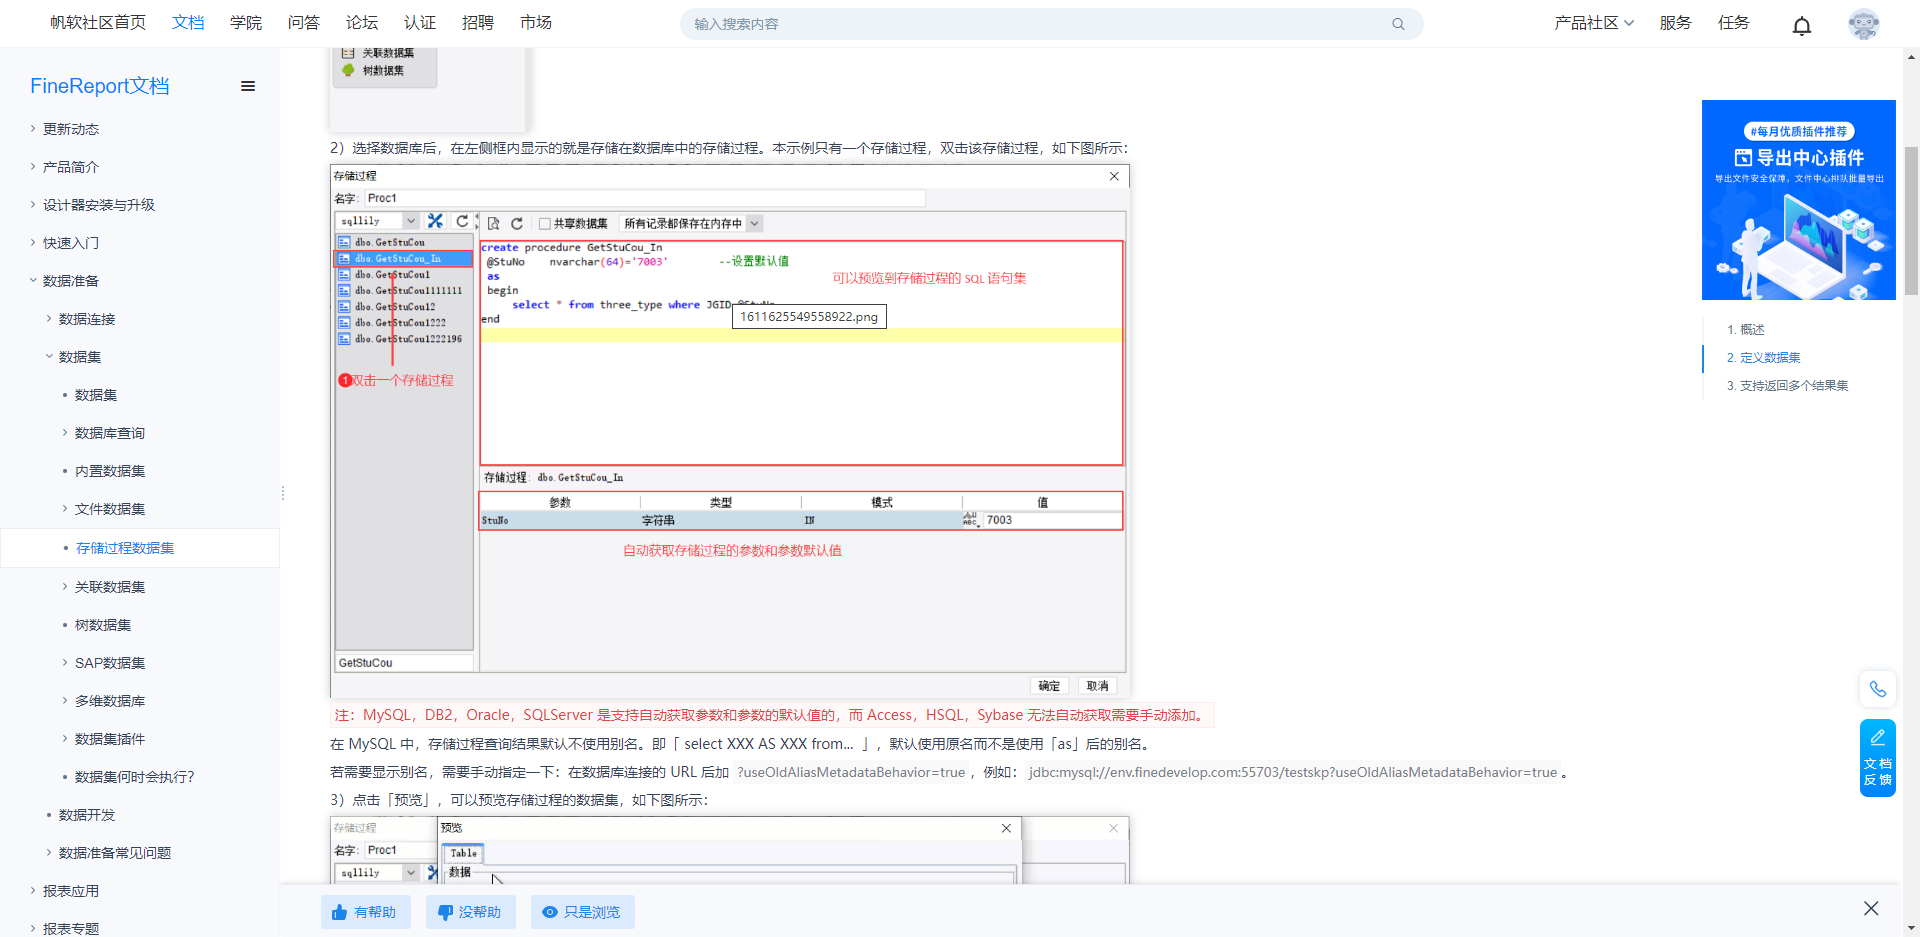Open the notifications bell
1920x937 pixels.
[x=1802, y=25]
